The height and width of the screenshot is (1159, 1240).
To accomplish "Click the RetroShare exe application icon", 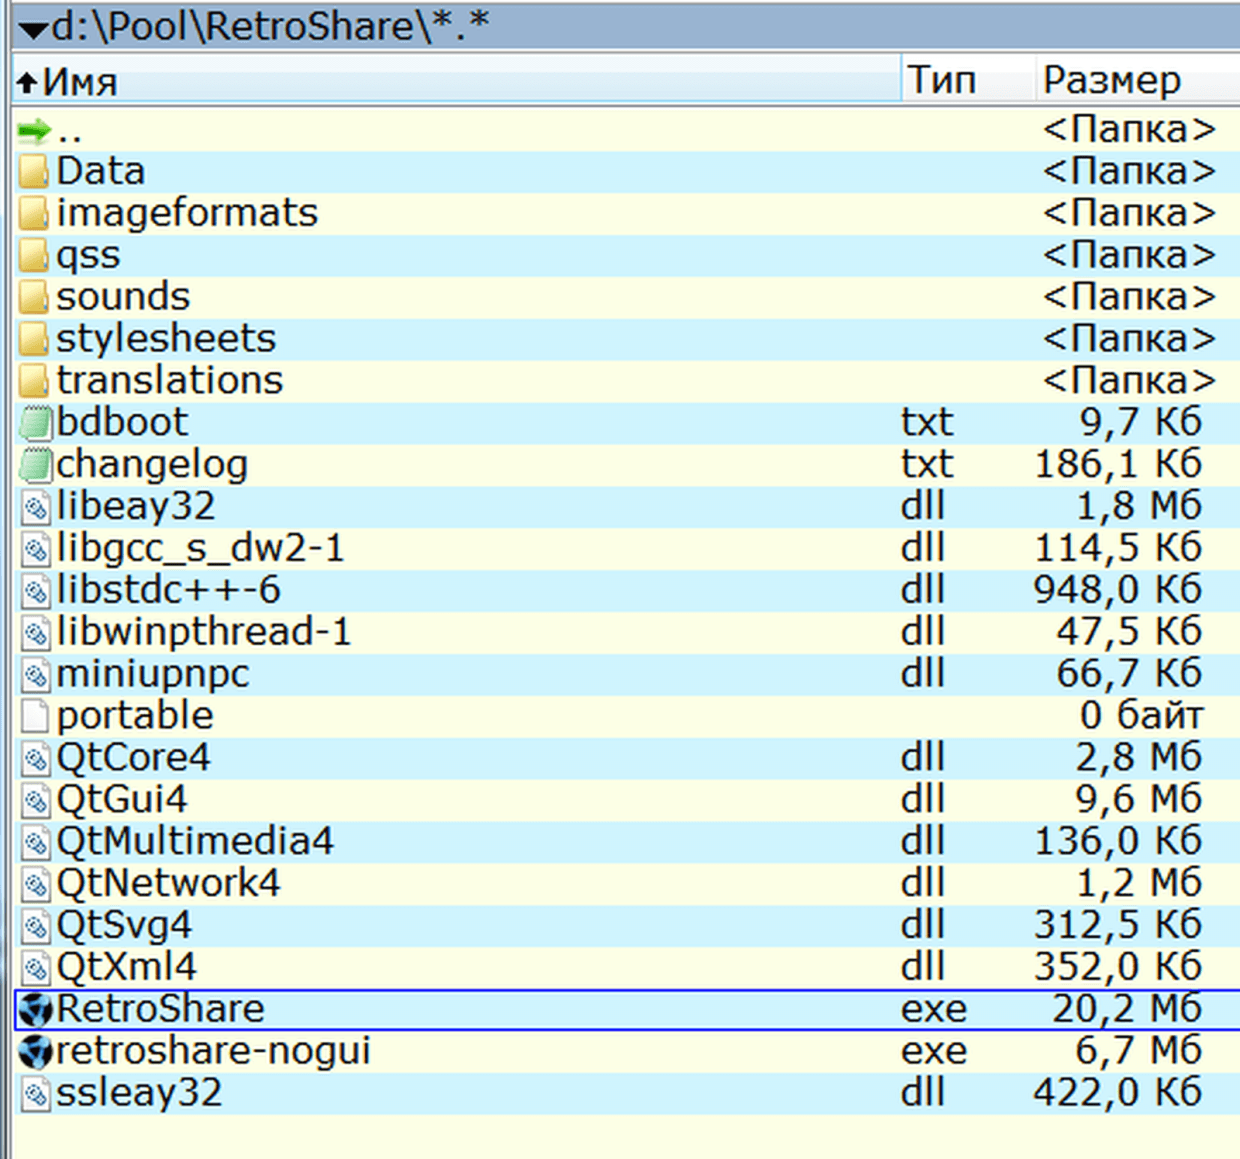I will [x=35, y=1009].
